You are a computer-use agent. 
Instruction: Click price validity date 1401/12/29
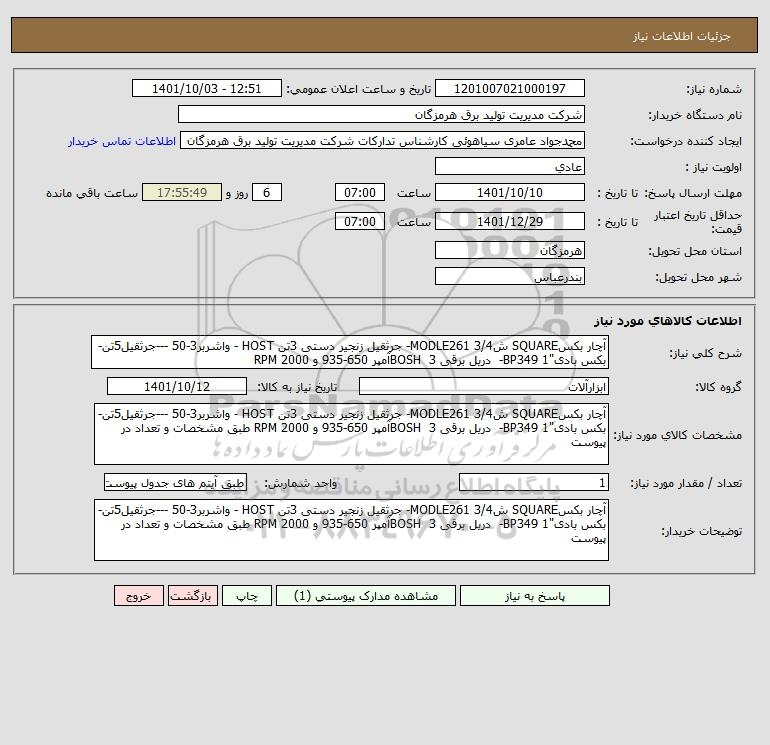[510, 221]
